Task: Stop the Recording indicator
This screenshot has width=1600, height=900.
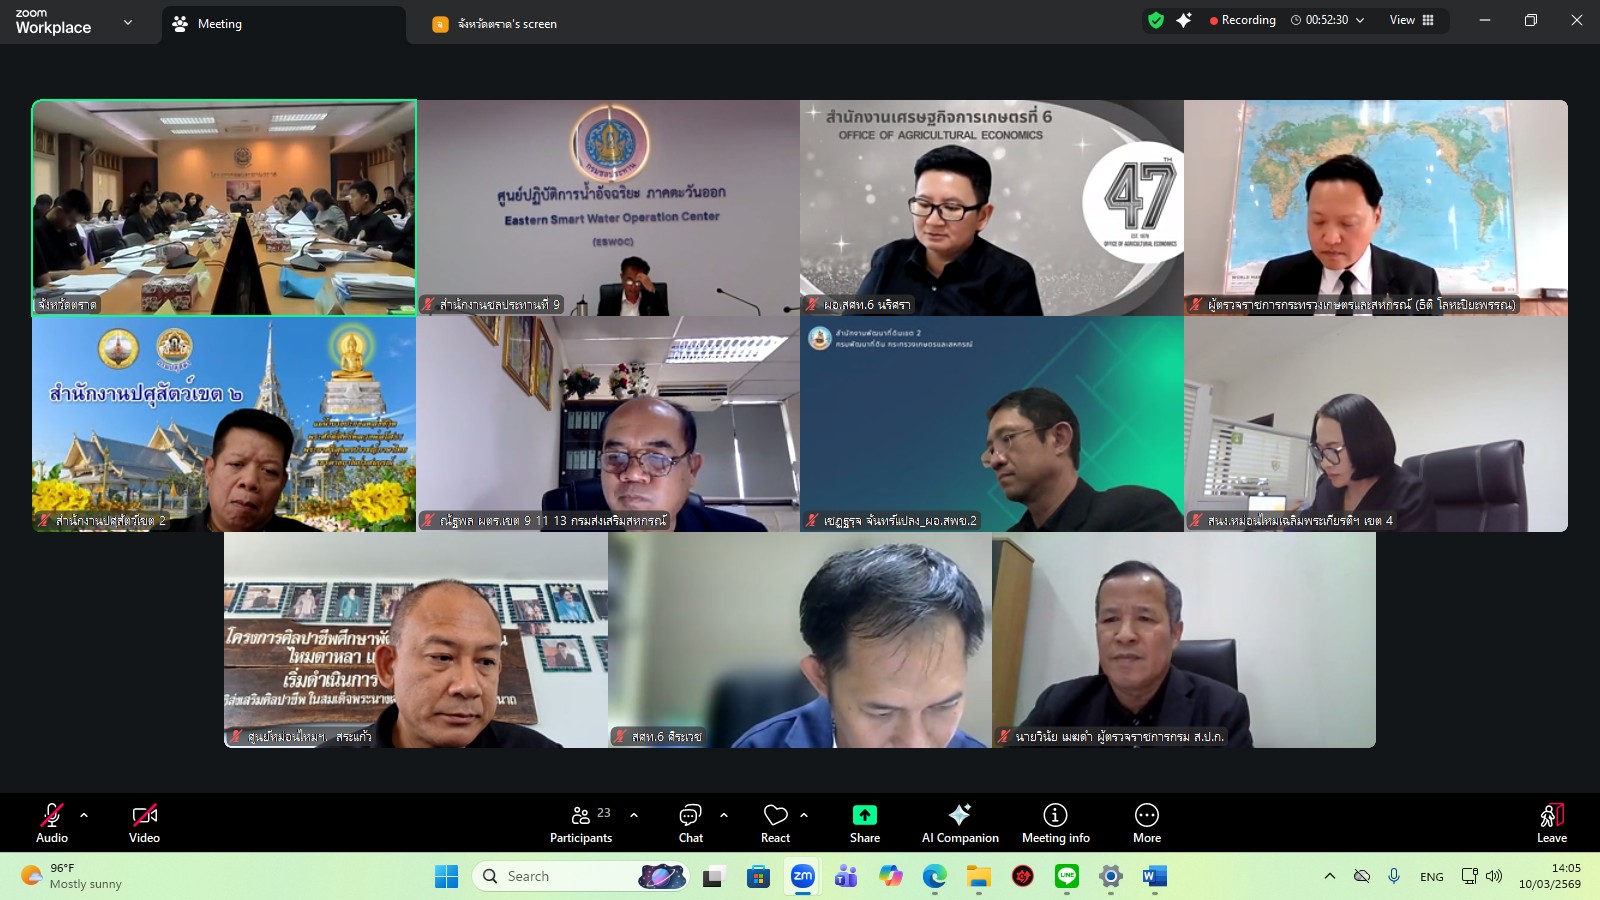Action: pos(1243,19)
